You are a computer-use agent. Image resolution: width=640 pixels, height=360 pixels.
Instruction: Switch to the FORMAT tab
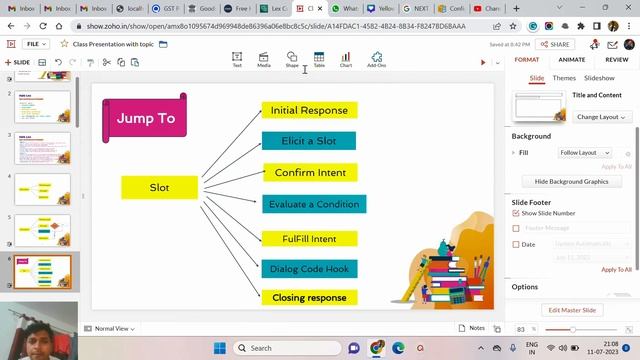tap(527, 60)
